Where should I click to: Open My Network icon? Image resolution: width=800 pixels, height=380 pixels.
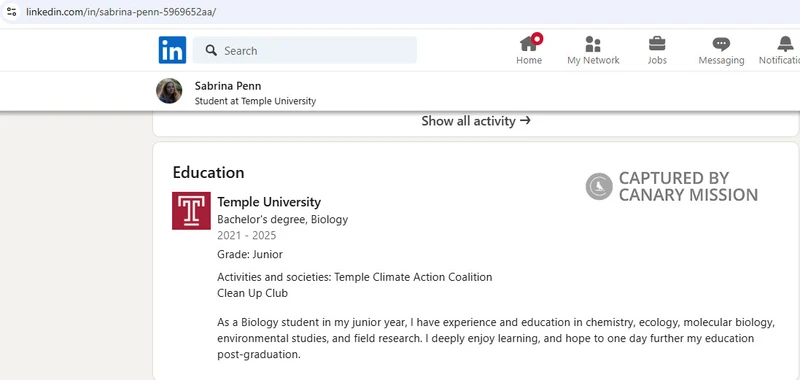click(x=593, y=44)
